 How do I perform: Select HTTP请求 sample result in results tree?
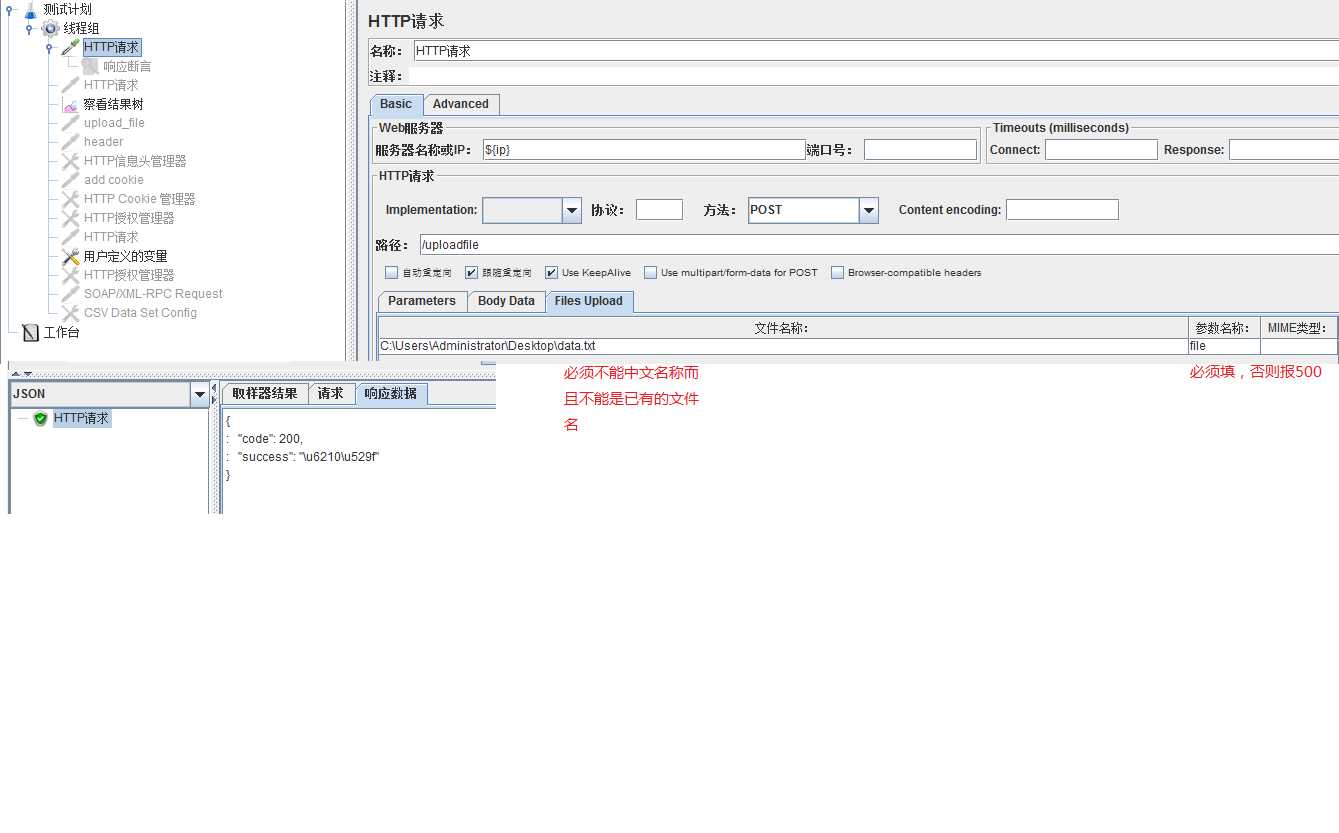point(81,419)
